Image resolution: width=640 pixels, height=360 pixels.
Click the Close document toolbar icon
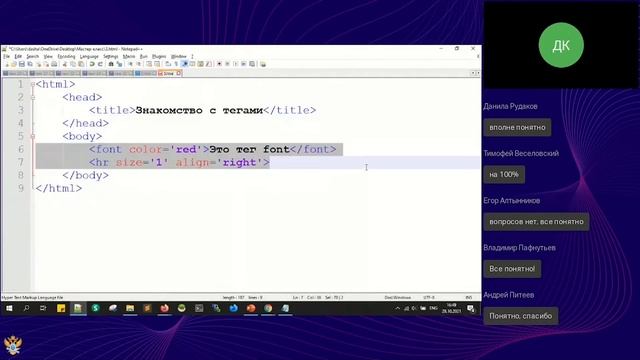point(38,64)
